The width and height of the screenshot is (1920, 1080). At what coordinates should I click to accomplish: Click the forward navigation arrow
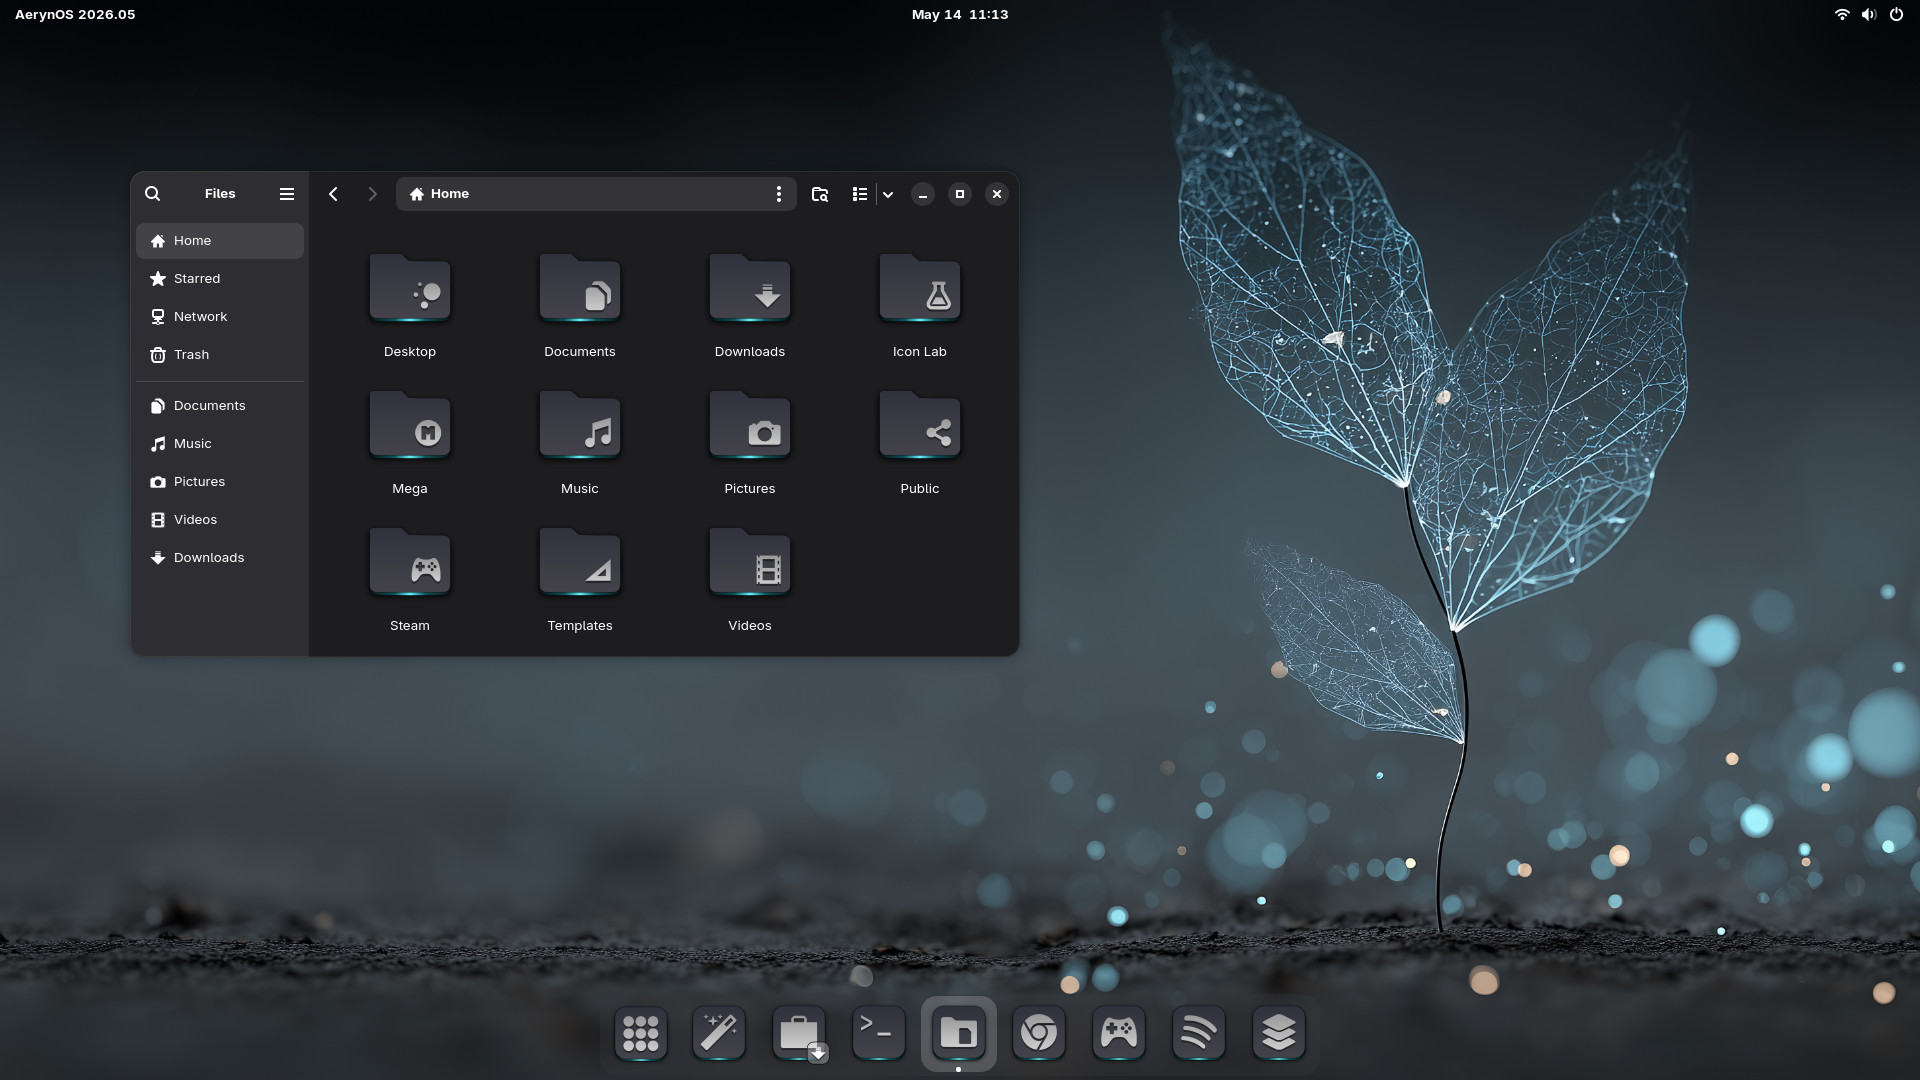pyautogui.click(x=372, y=194)
